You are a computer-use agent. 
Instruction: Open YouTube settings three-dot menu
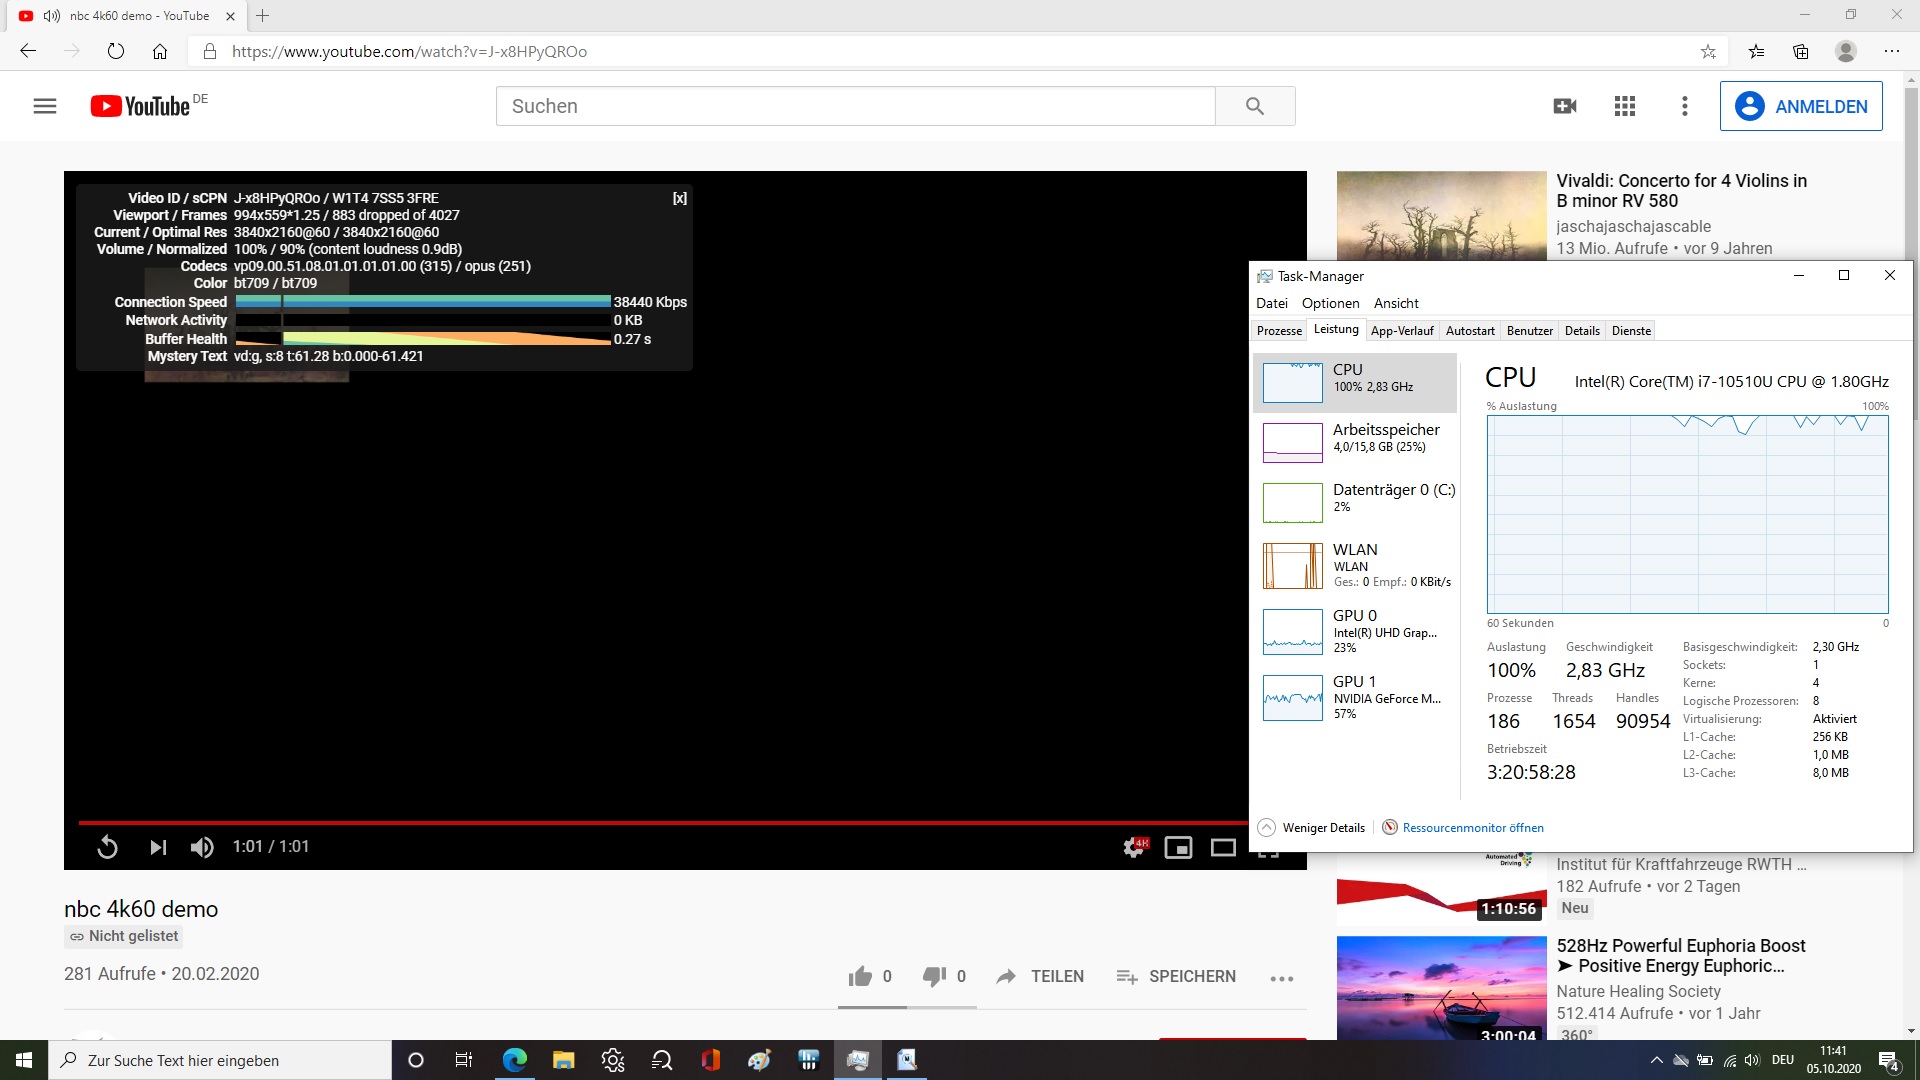coord(1684,106)
